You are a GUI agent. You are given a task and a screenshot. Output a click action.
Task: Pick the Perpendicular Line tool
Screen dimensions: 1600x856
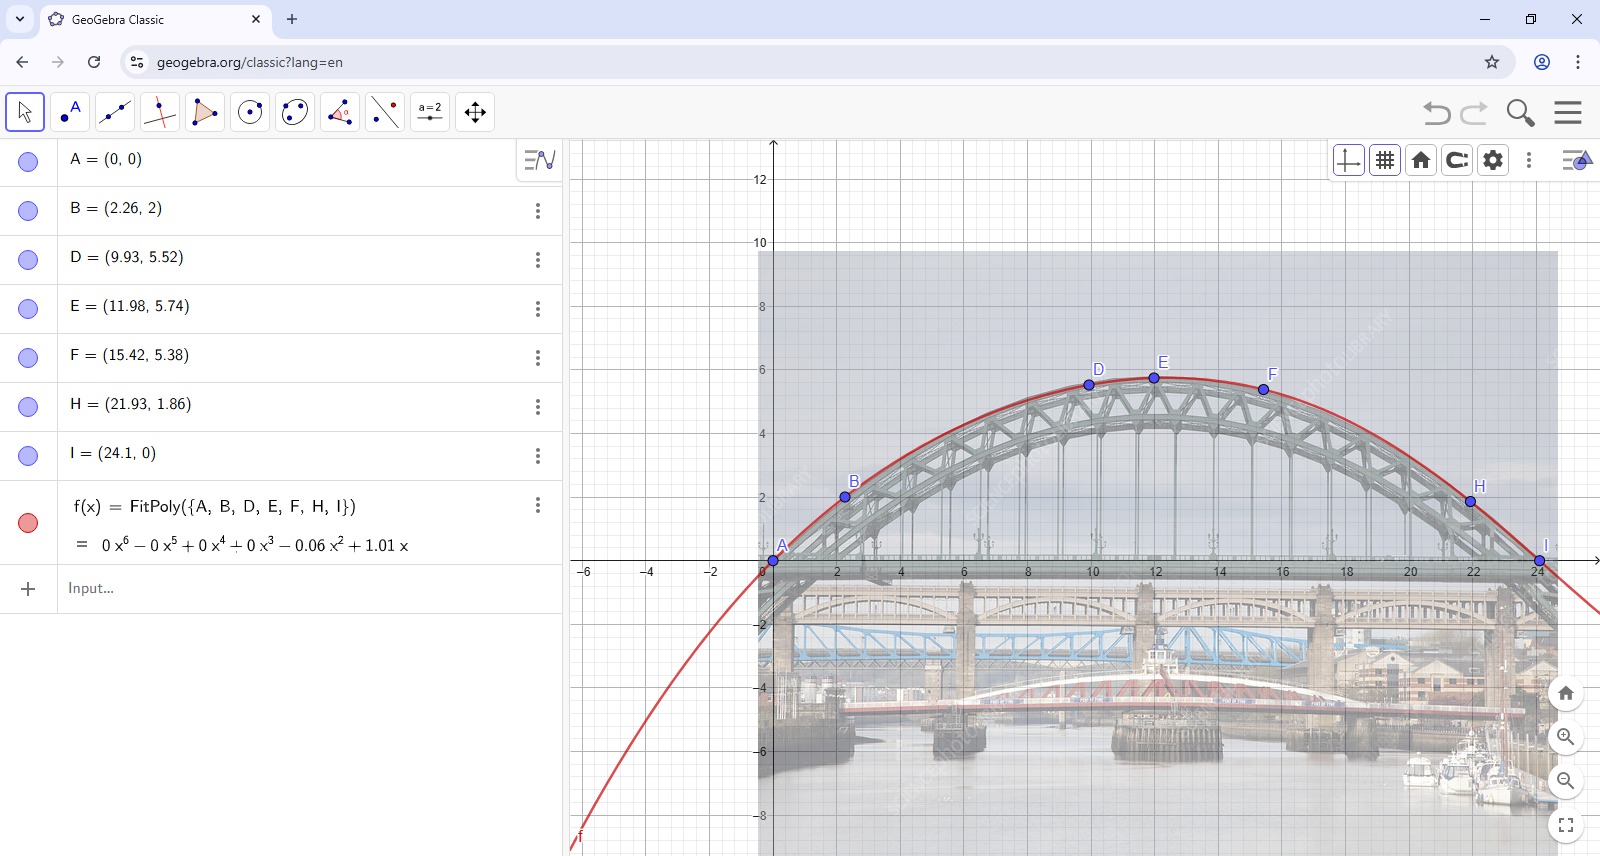tap(160, 112)
